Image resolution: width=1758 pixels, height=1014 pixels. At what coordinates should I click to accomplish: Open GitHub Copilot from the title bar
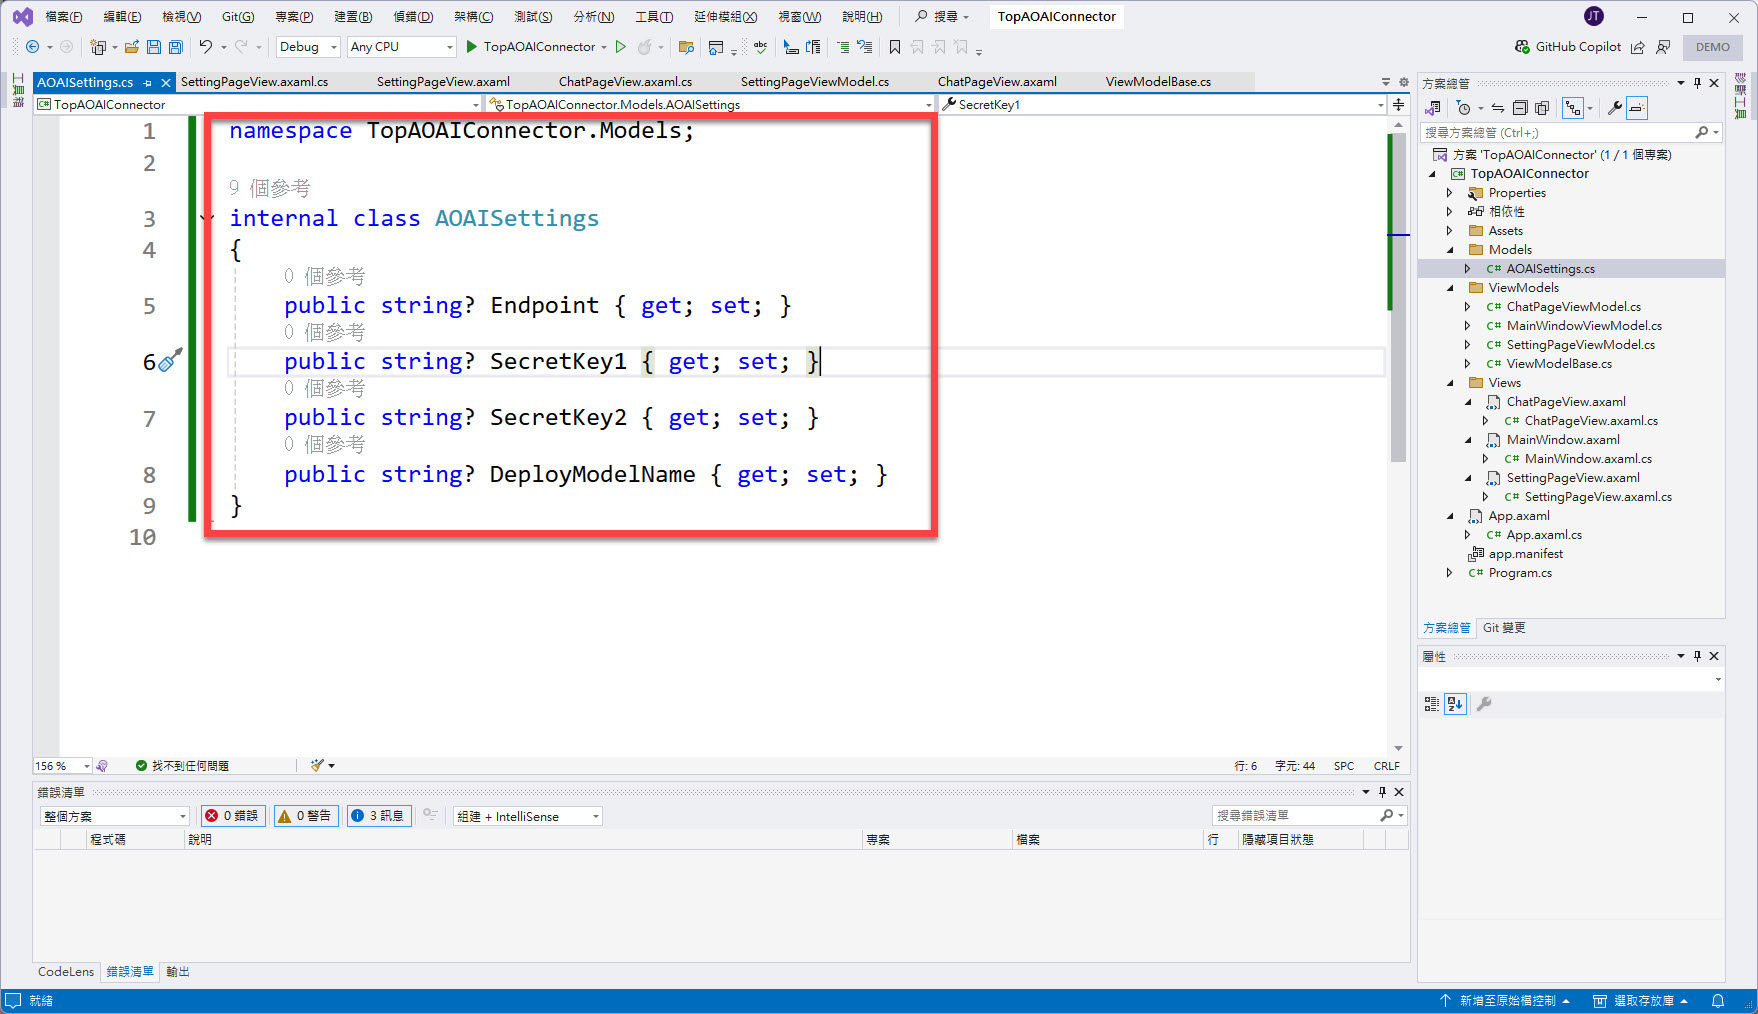1568,47
